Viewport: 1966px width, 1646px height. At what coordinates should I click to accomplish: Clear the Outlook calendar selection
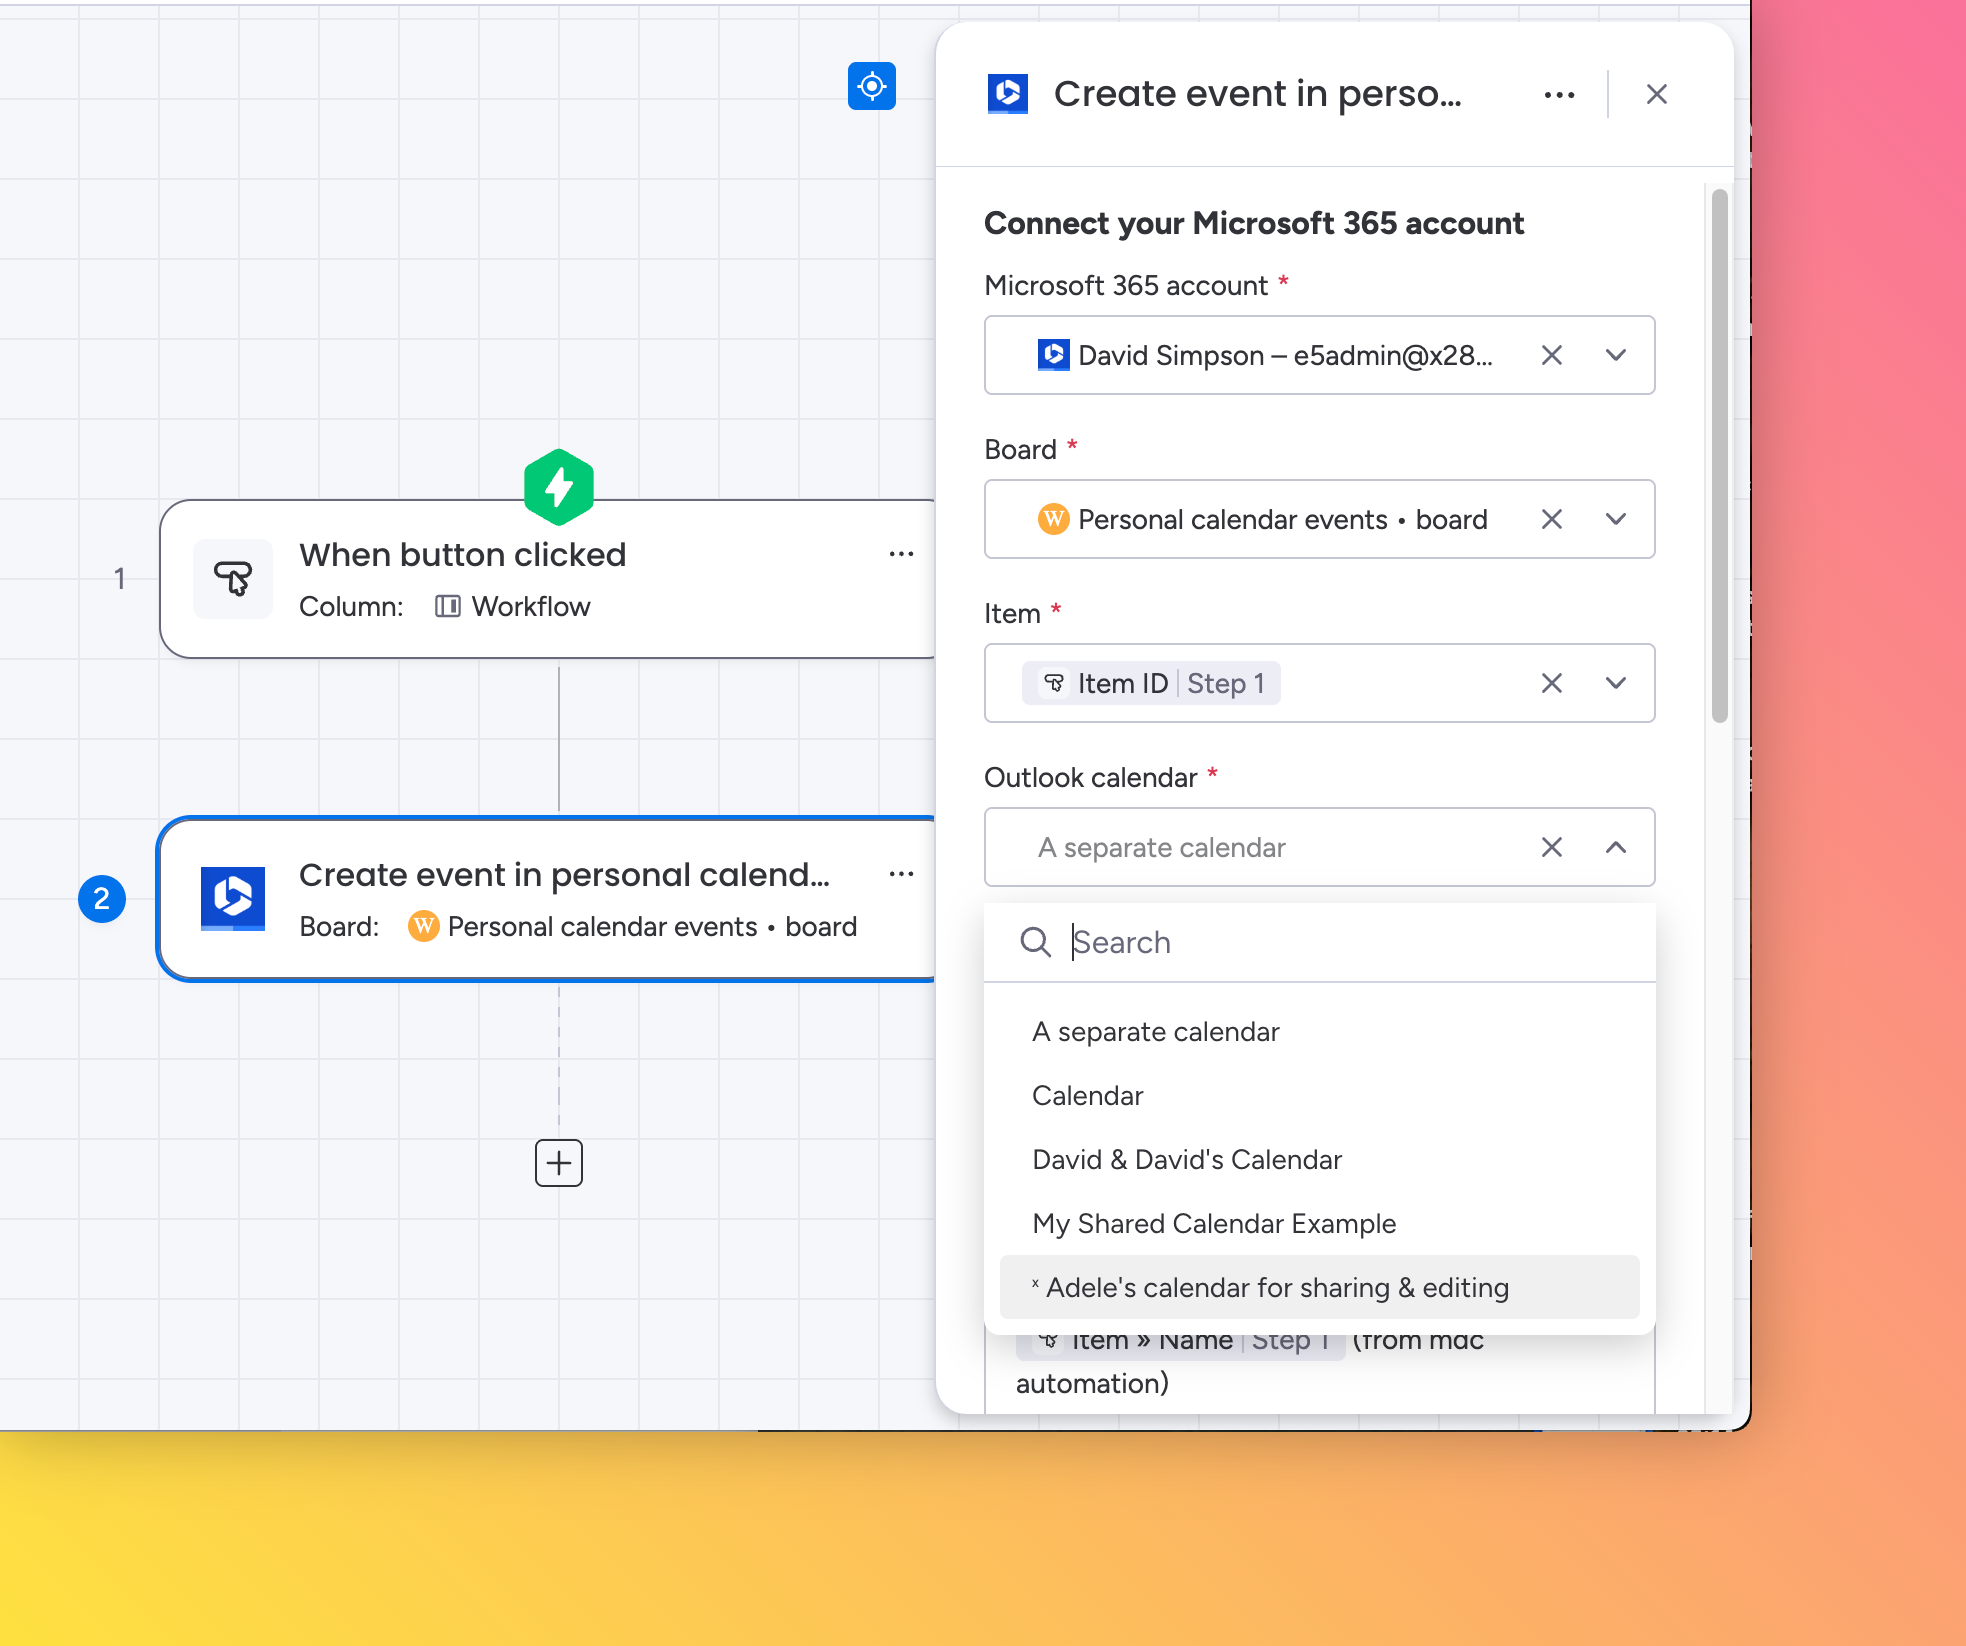pyautogui.click(x=1551, y=847)
